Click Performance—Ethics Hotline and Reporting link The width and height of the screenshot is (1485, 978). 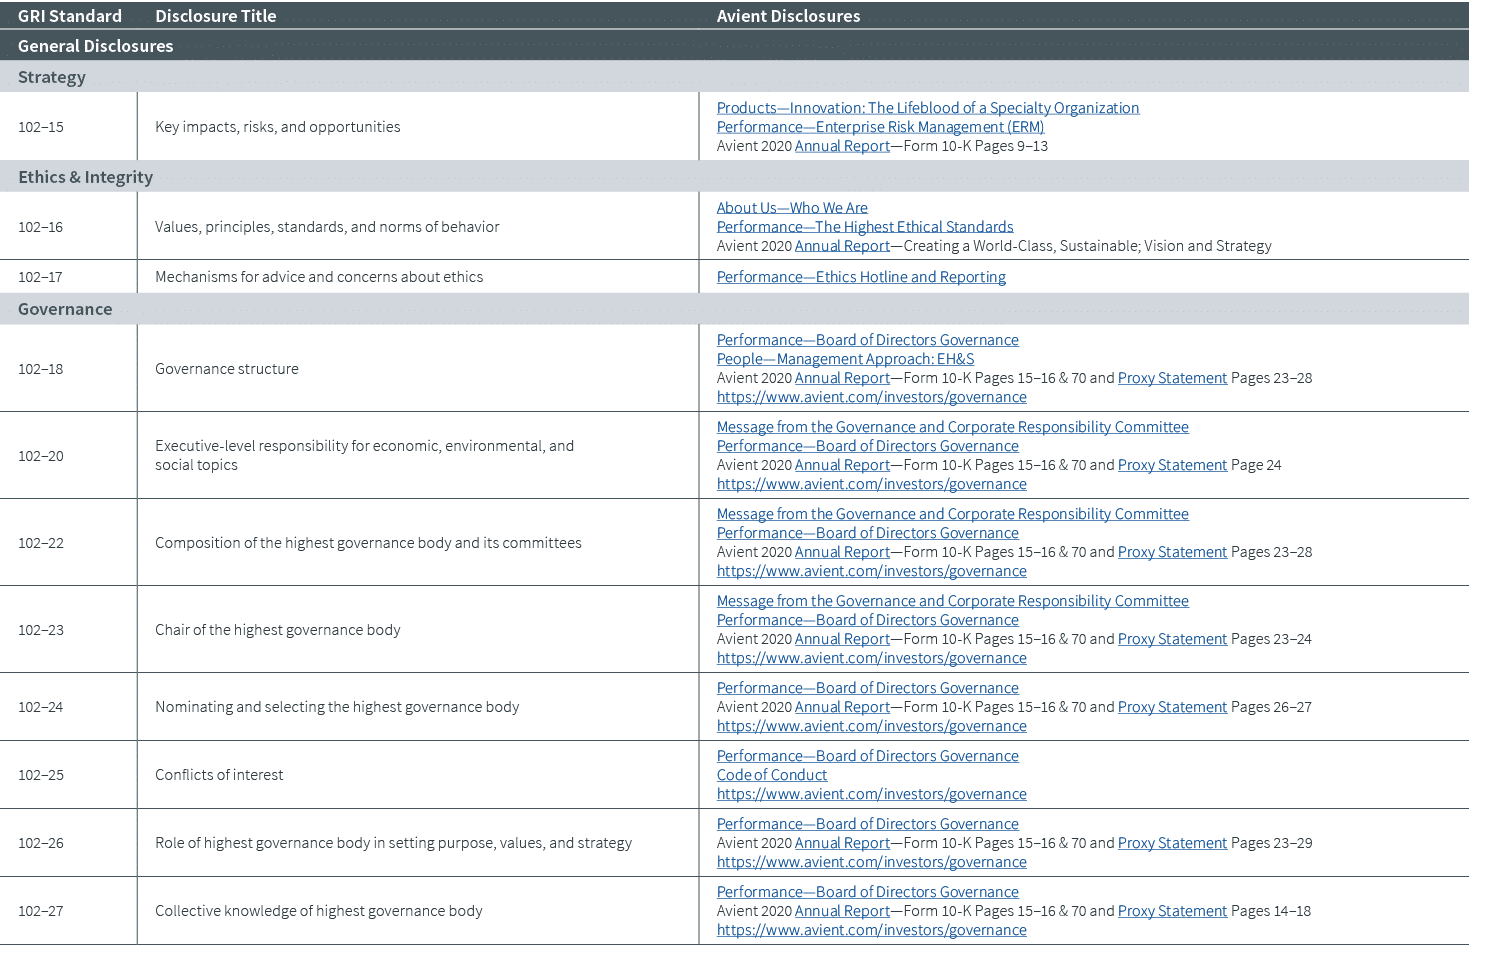point(861,277)
